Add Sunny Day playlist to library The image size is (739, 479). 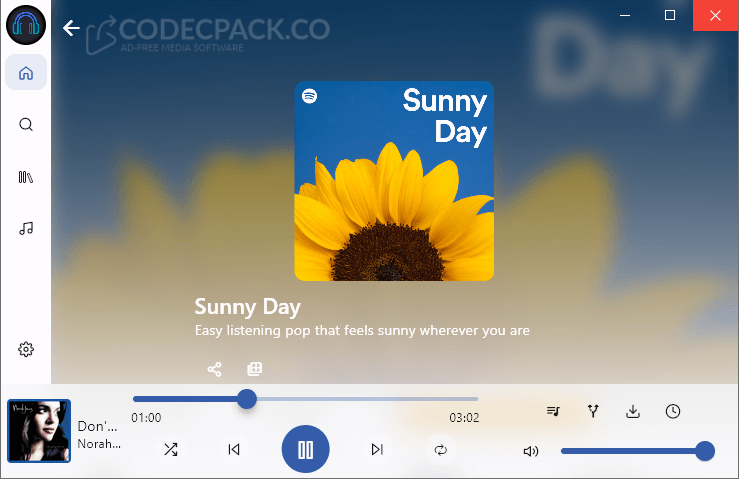point(255,369)
